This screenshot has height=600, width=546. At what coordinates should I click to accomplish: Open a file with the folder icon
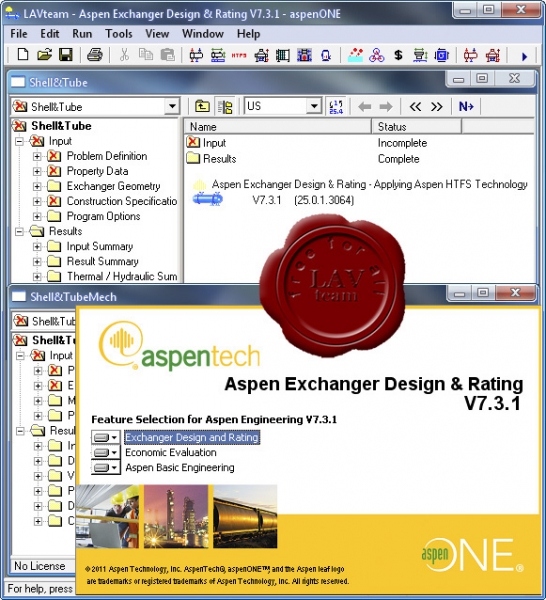click(44, 55)
